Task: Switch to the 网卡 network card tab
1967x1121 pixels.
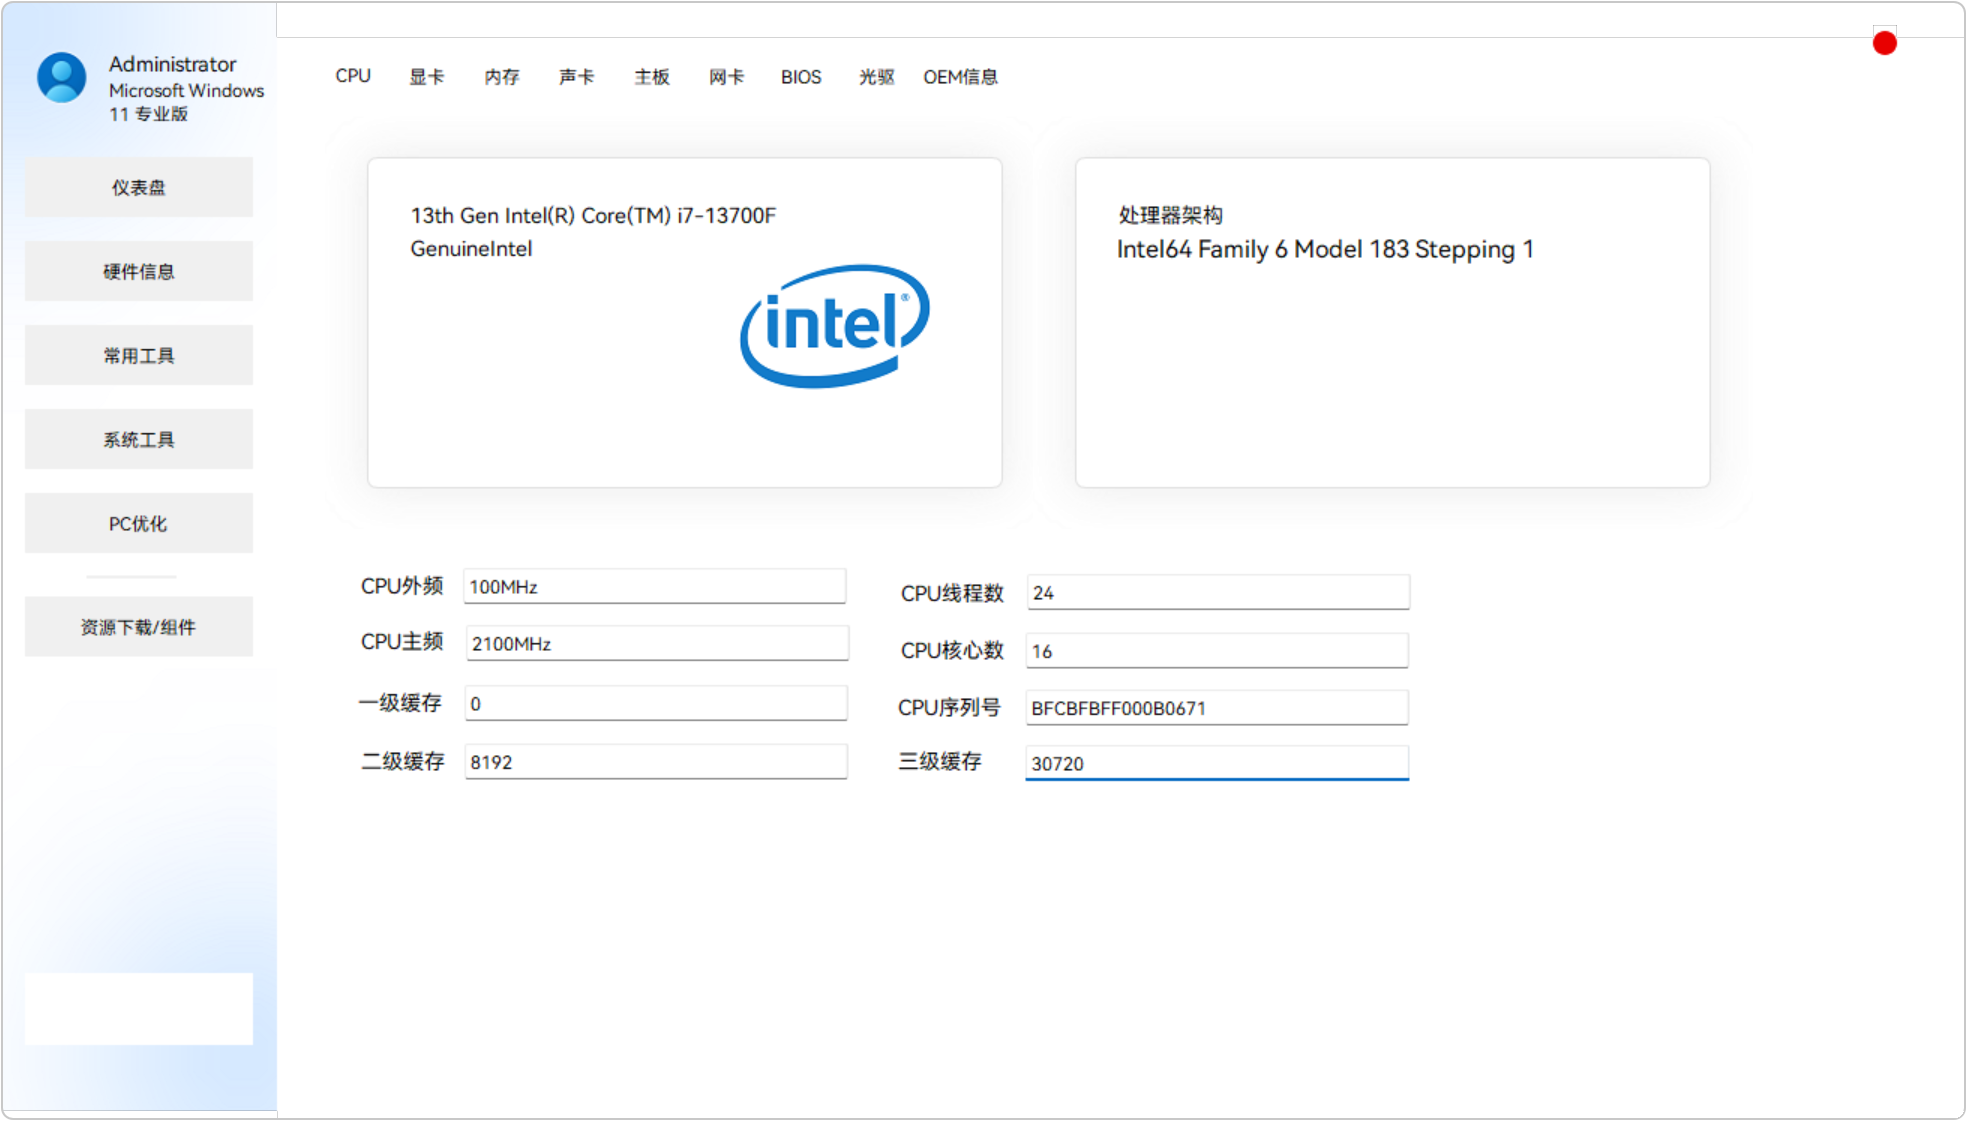Action: (x=726, y=77)
